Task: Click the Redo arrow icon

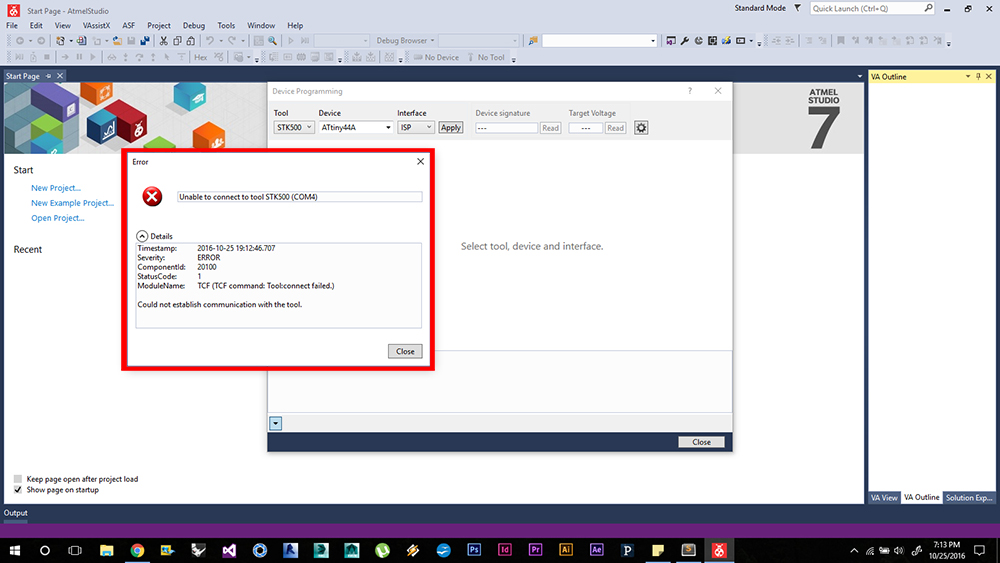Action: pyautogui.click(x=232, y=41)
